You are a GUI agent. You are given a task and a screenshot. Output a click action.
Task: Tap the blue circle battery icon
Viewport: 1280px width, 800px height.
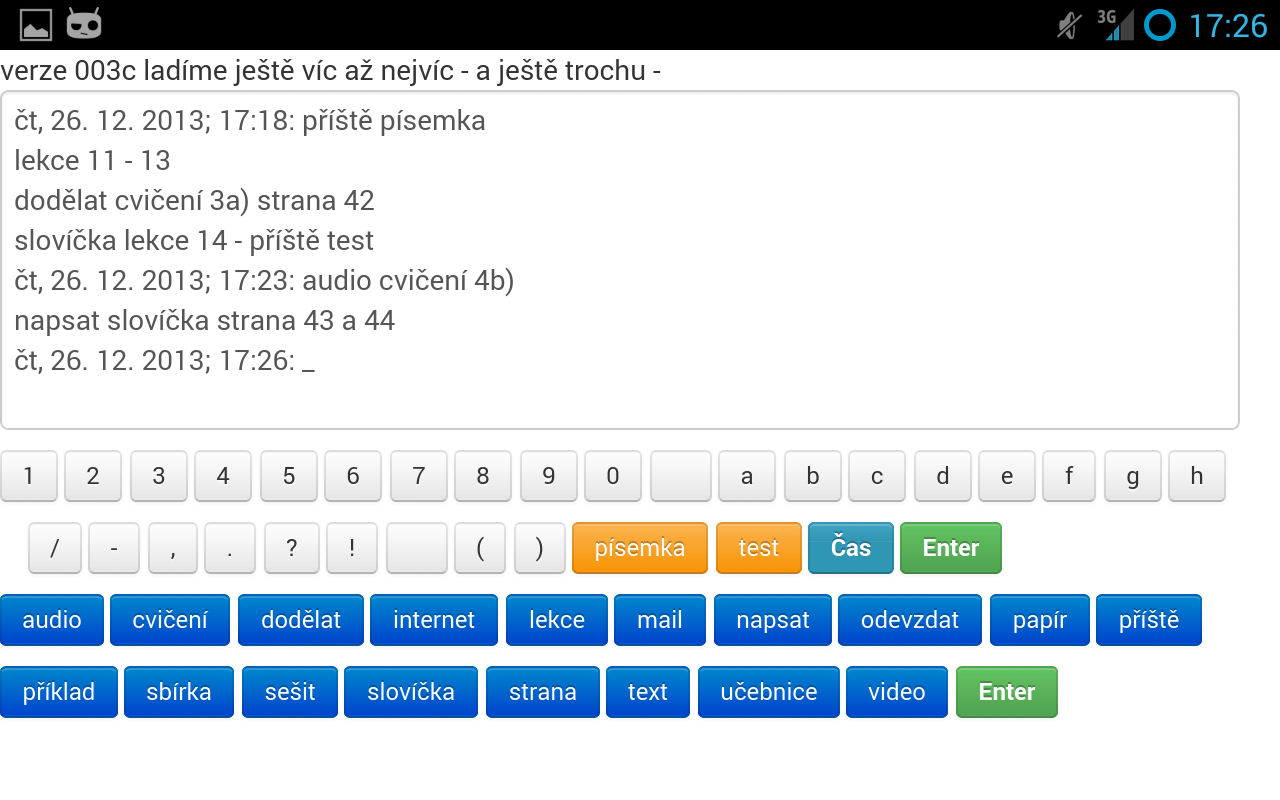tap(1160, 25)
